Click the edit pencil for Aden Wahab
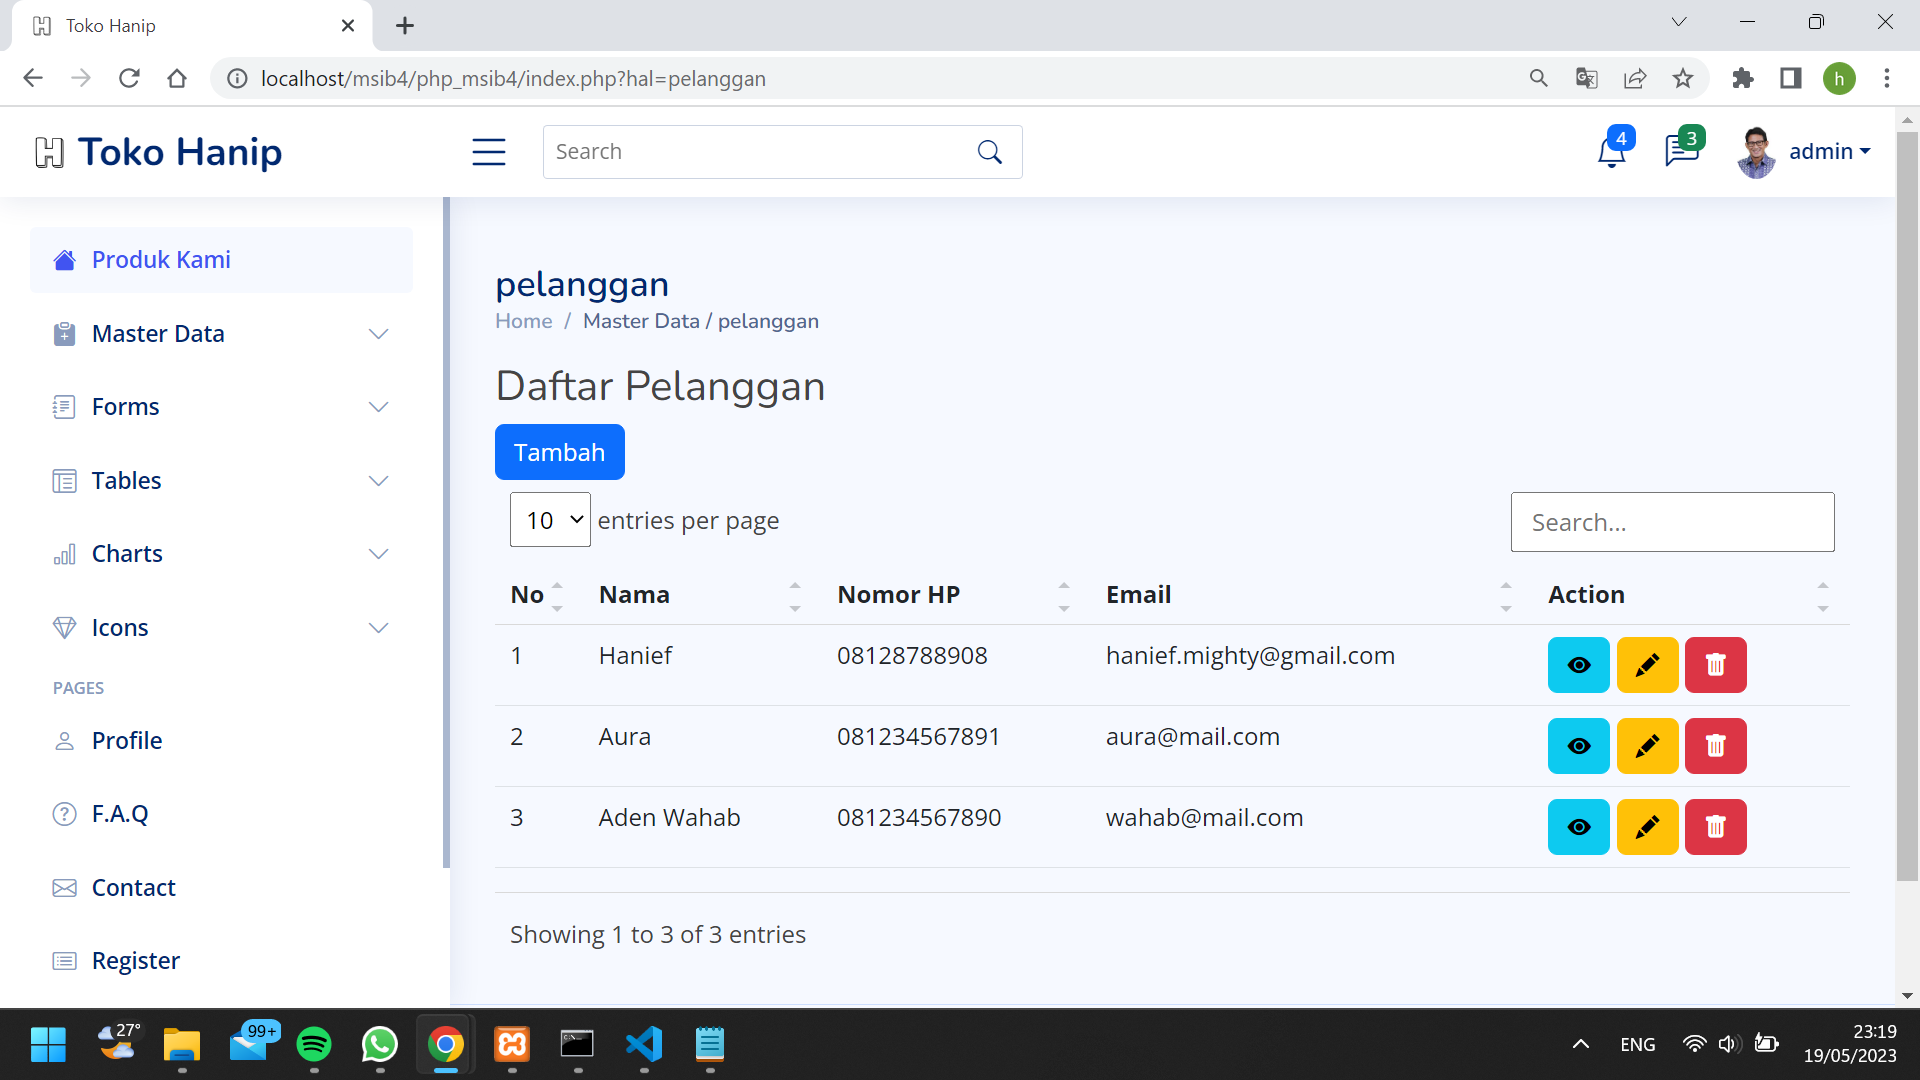The width and height of the screenshot is (1920, 1080). click(x=1647, y=827)
